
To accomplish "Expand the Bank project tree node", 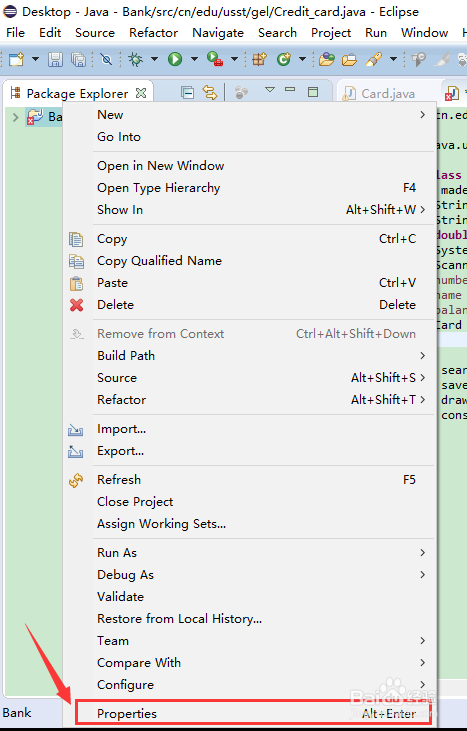I will (x=15, y=117).
